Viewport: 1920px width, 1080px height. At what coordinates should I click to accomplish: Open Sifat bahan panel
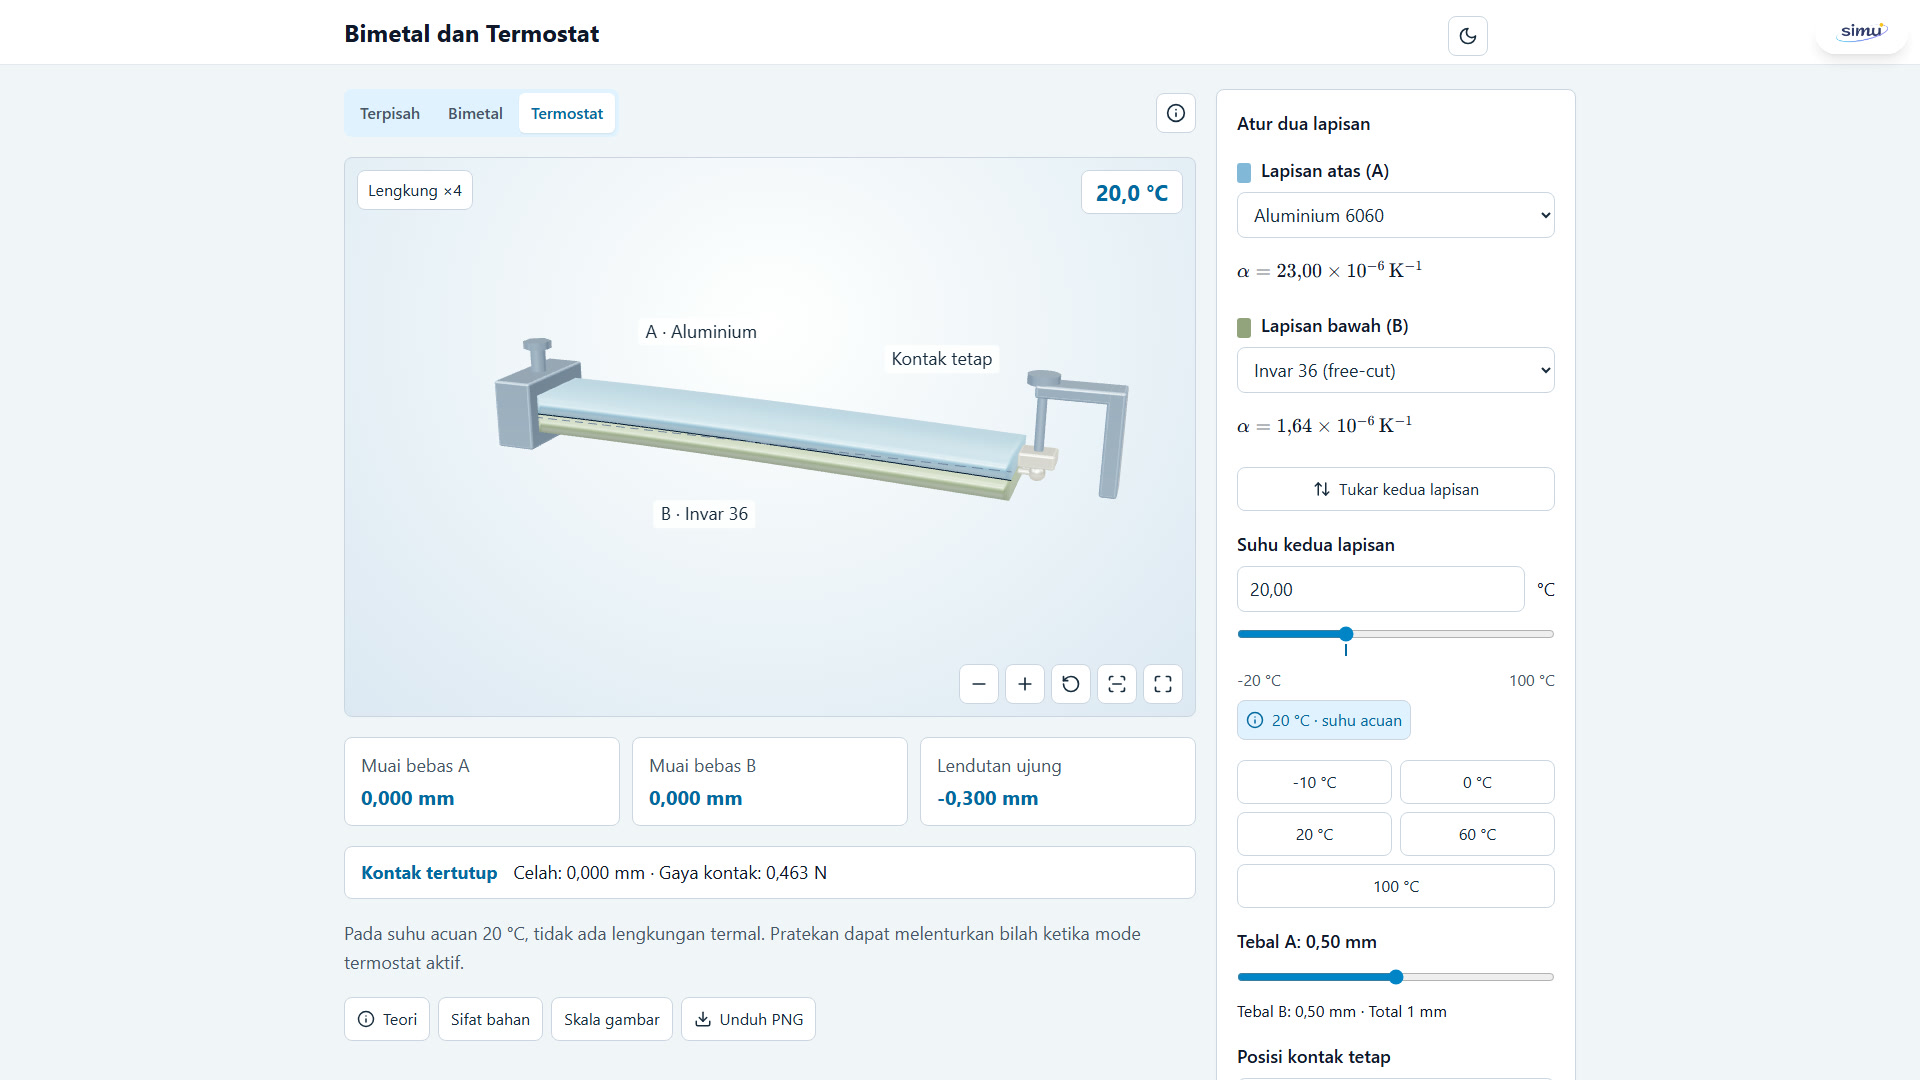pyautogui.click(x=490, y=1019)
